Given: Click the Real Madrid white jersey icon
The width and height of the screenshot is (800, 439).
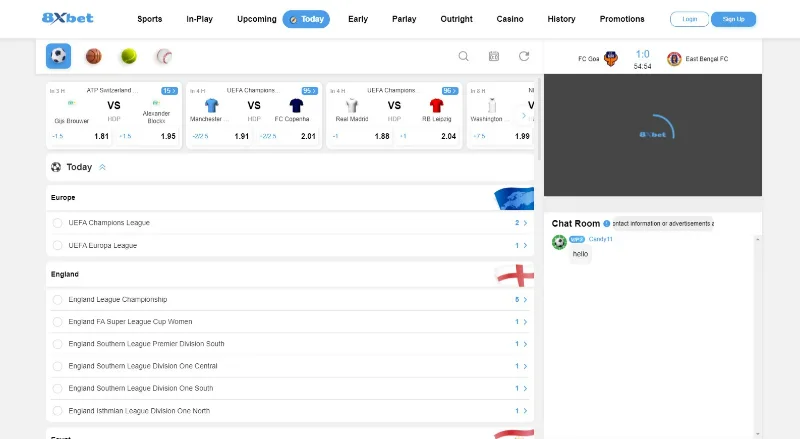Looking at the screenshot, I should [x=352, y=106].
